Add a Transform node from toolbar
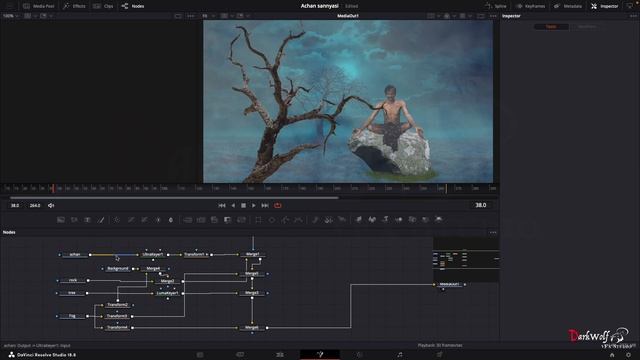 (x=242, y=220)
